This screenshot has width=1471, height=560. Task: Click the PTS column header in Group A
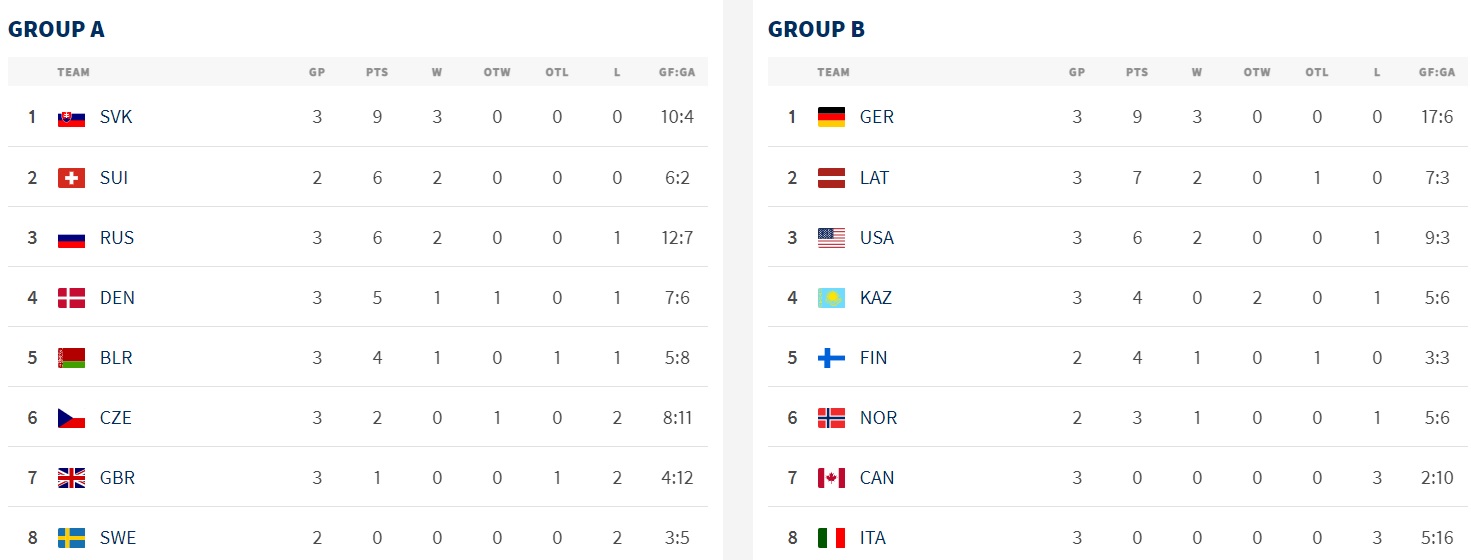[377, 72]
